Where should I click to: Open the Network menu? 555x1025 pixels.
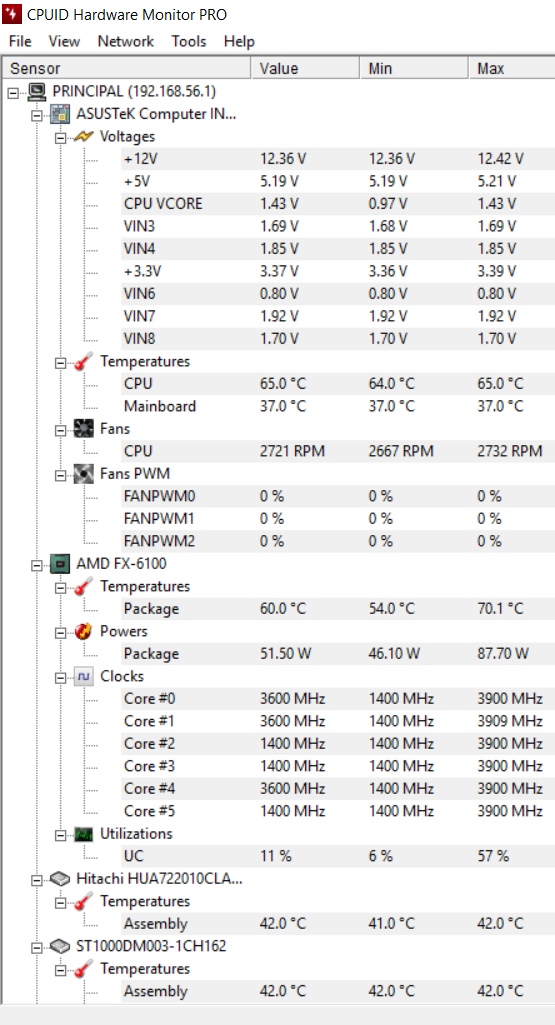tap(126, 41)
